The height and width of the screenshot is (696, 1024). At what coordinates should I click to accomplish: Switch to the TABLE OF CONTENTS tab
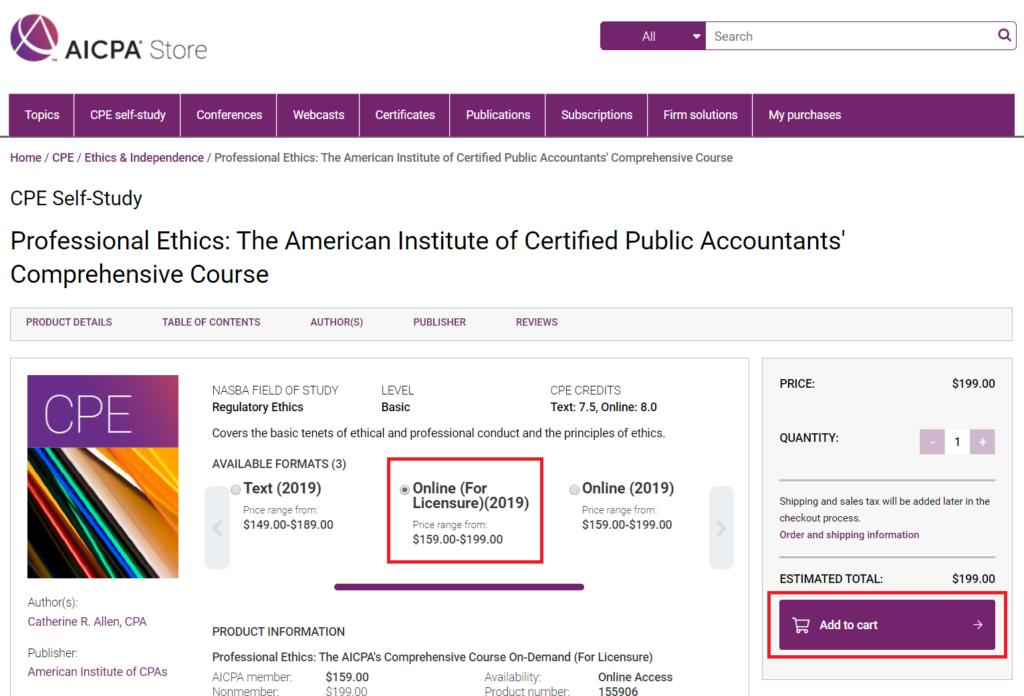pyautogui.click(x=211, y=322)
